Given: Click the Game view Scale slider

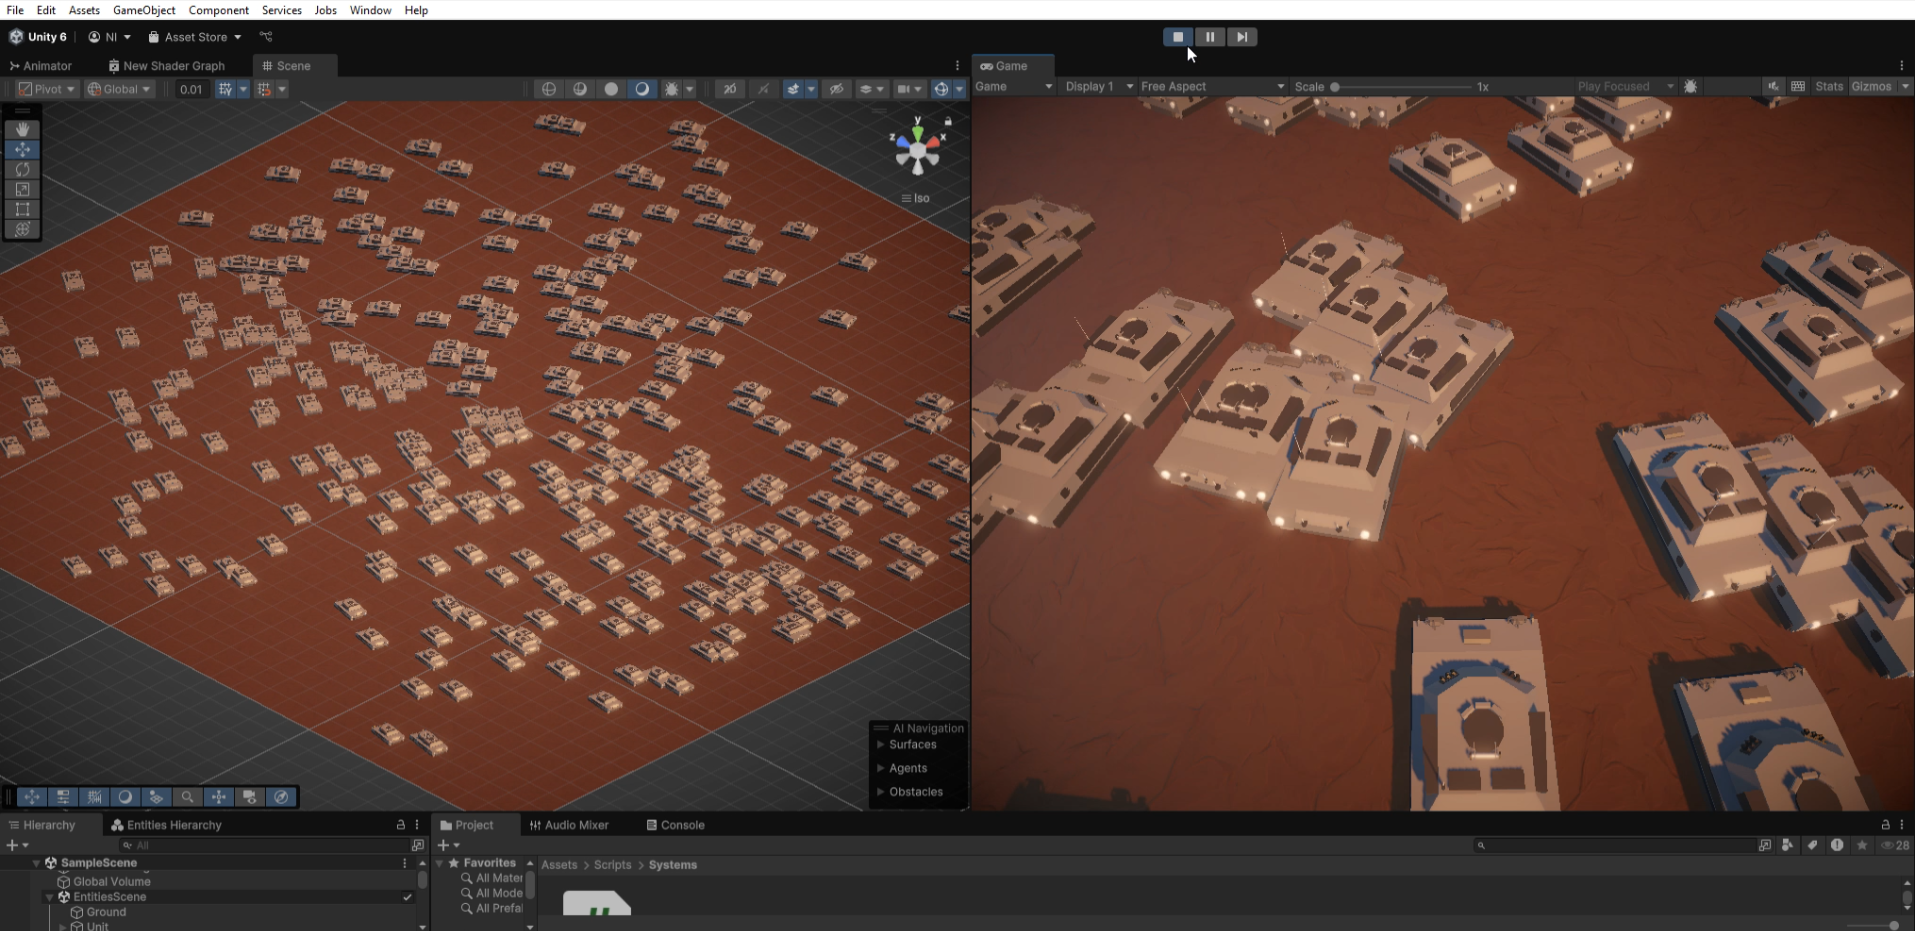Looking at the screenshot, I should point(1400,87).
